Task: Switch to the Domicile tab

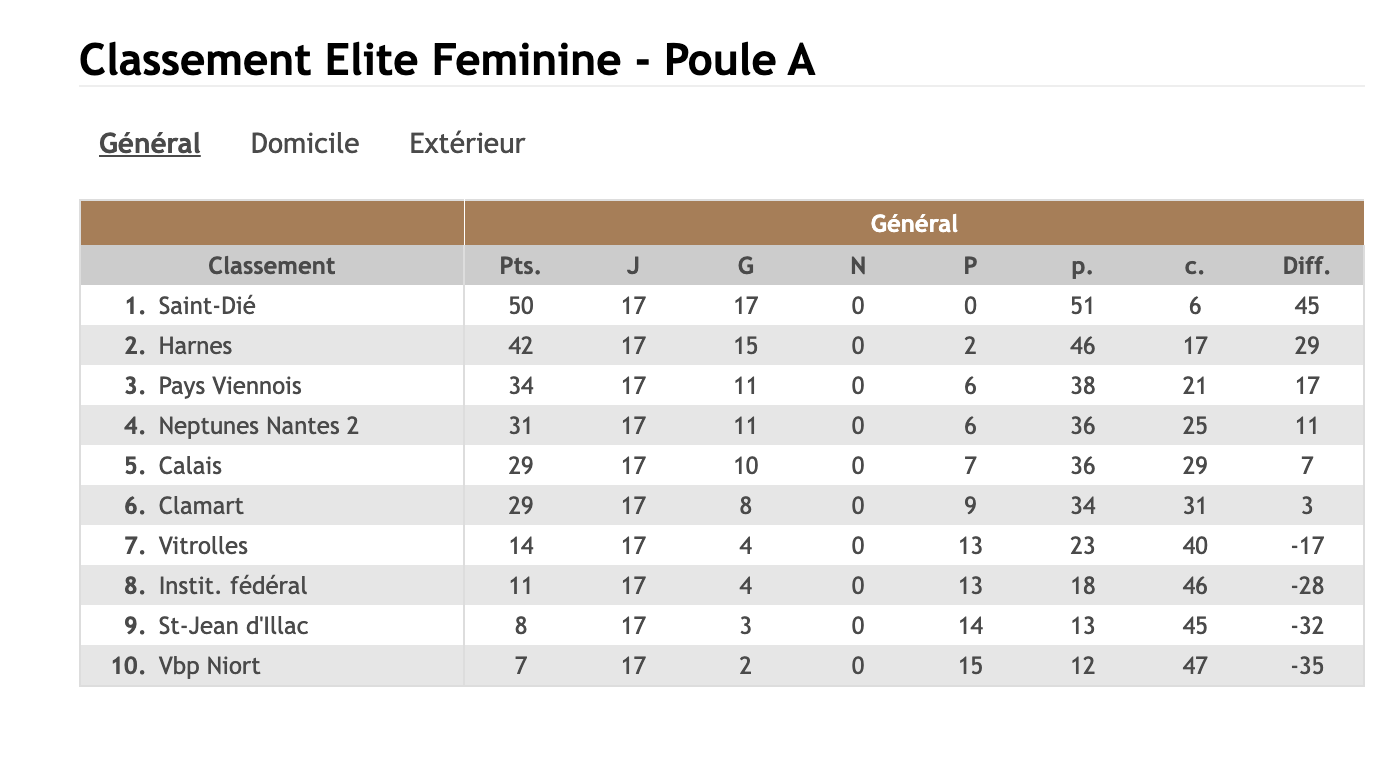Action: pyautogui.click(x=304, y=144)
